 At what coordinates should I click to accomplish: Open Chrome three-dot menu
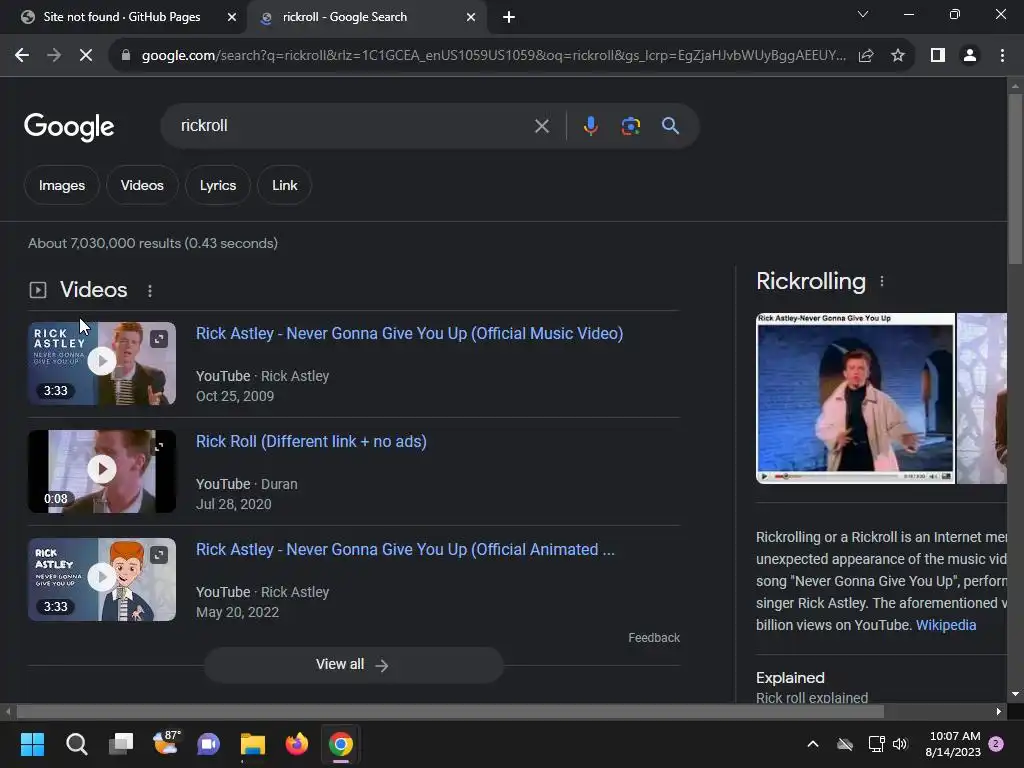(1002, 56)
